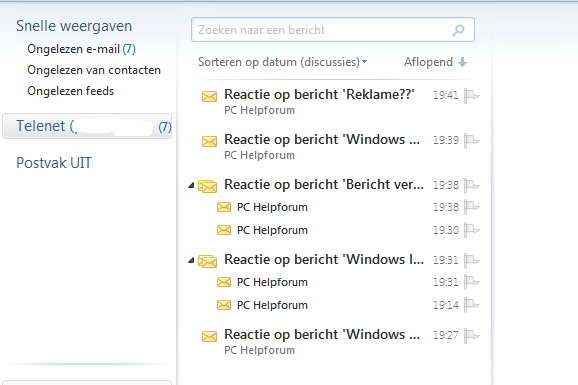
Task: Click the Snelle weergaven heading
Action: click(74, 26)
